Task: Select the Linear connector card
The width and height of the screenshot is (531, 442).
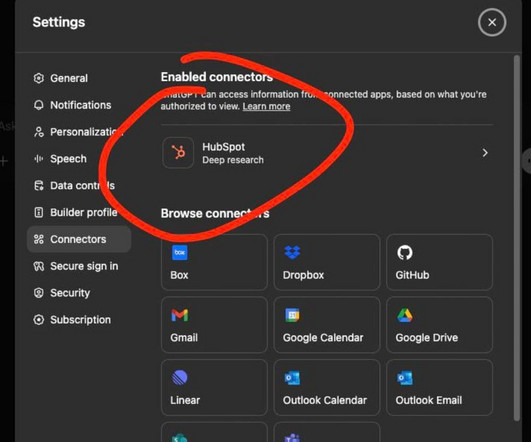Action: coord(214,387)
